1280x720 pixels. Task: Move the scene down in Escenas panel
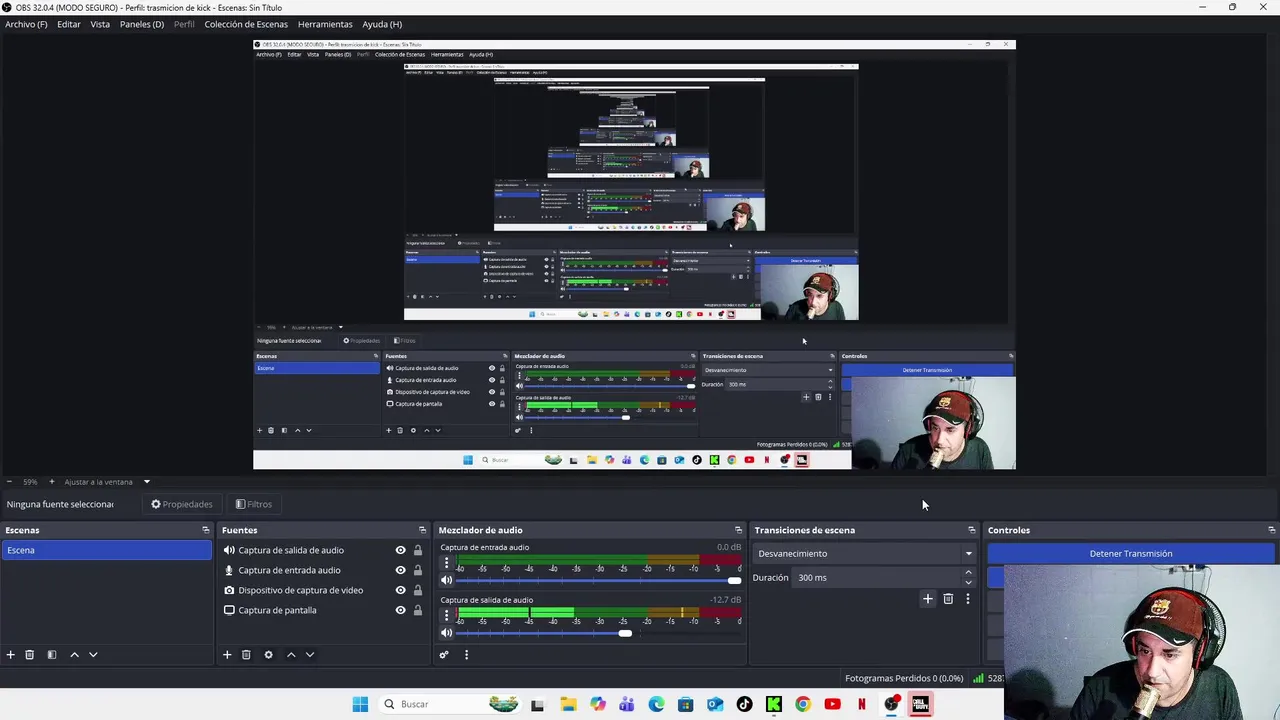pos(93,655)
